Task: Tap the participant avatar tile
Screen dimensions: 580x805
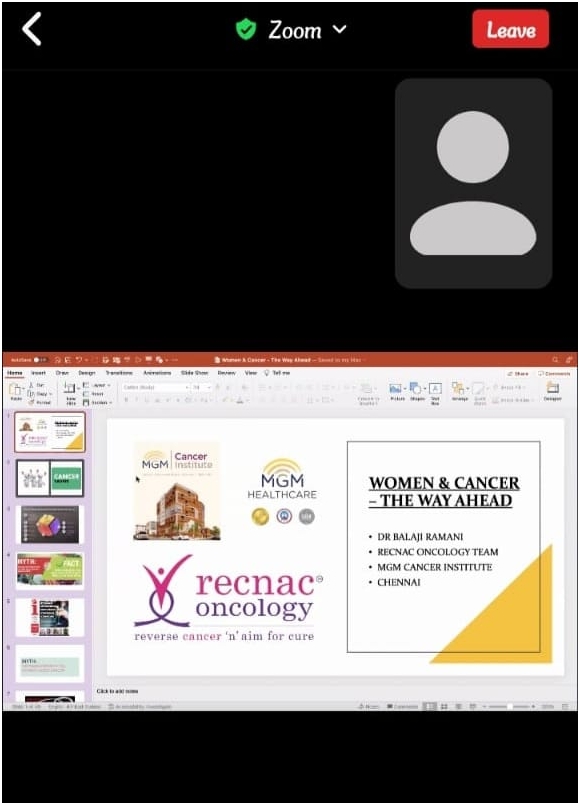Action: (473, 183)
